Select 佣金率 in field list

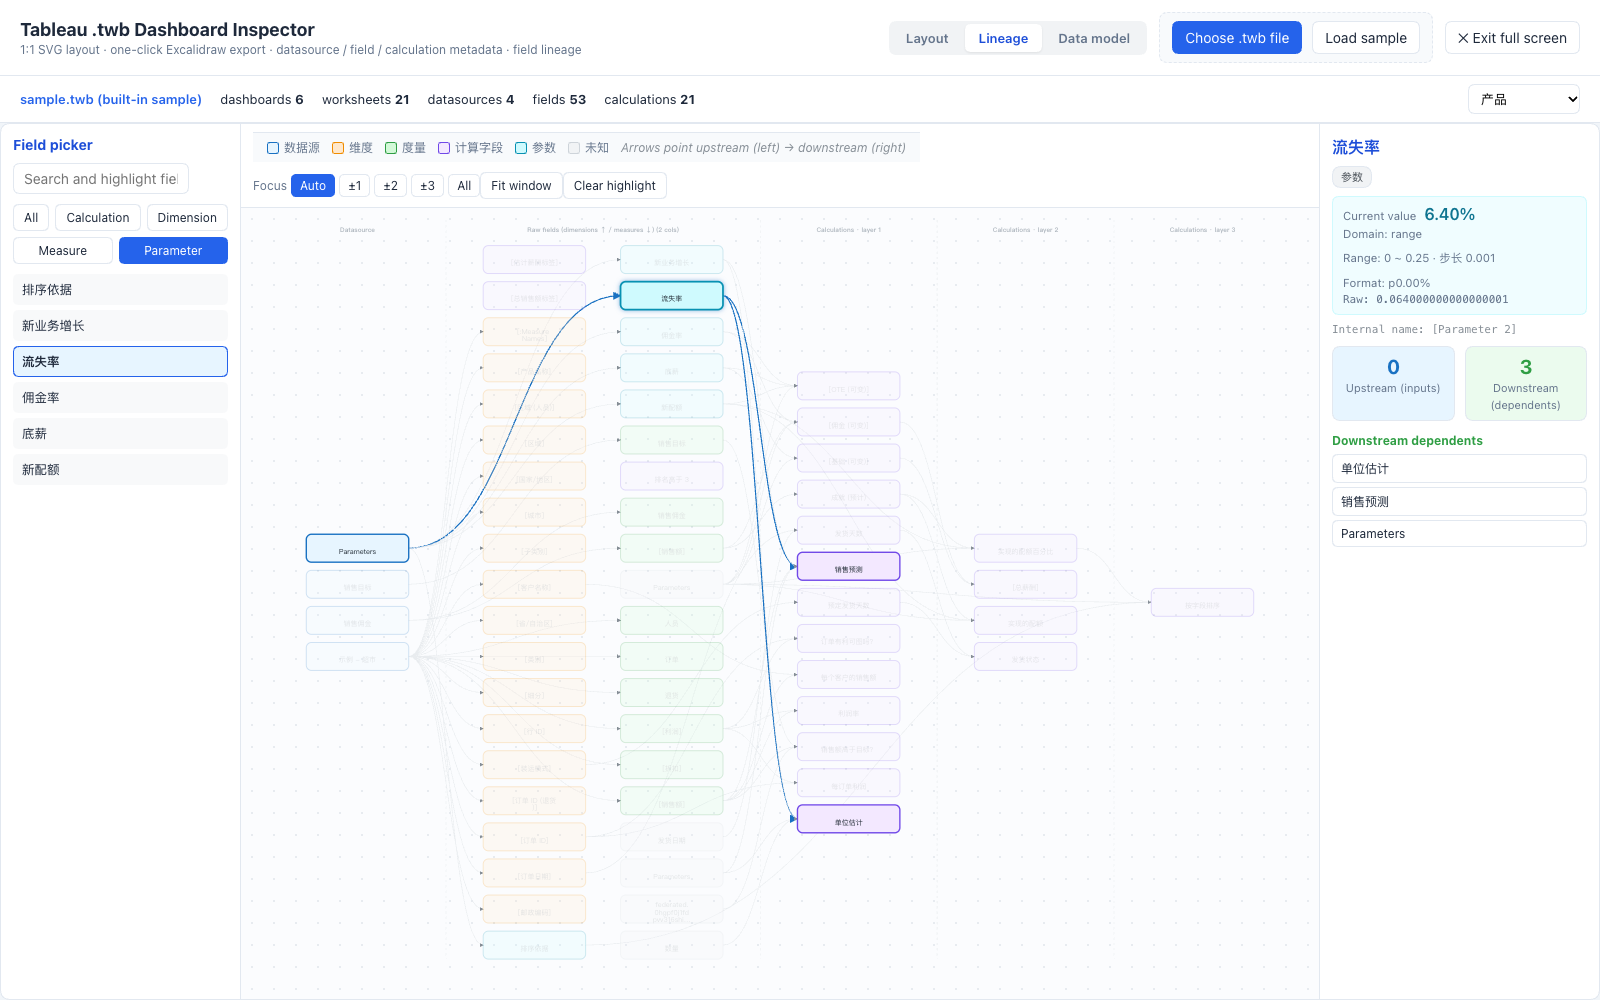pyautogui.click(x=120, y=398)
